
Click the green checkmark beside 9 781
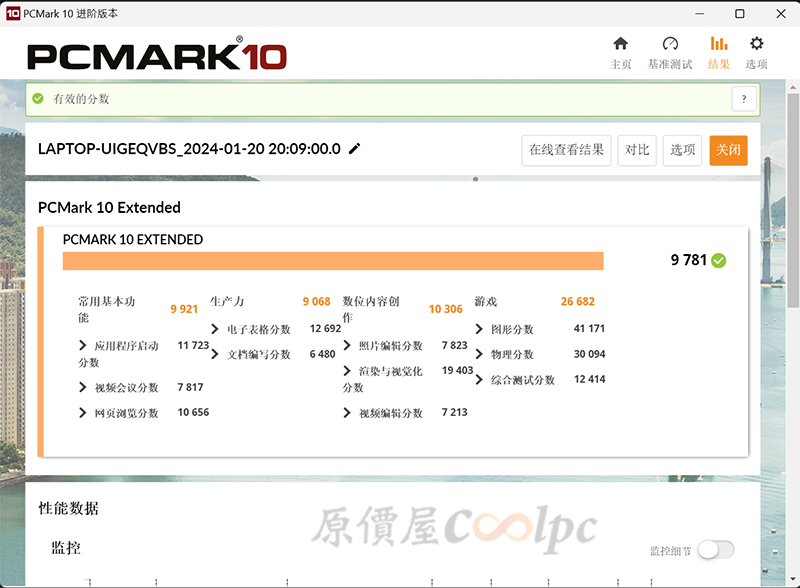click(719, 260)
